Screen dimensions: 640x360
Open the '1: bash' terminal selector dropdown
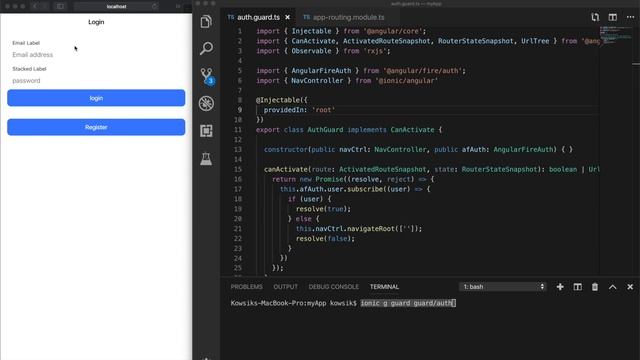point(502,287)
